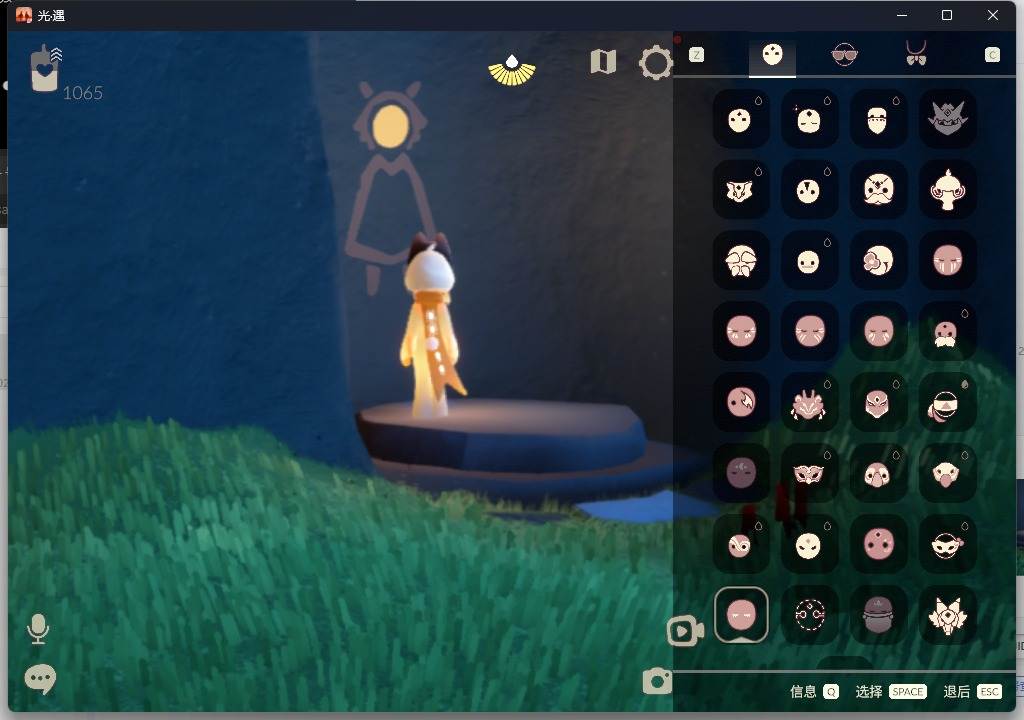Screen dimensions: 1024x720
Task: Select the bulb-topped mask with red ears
Action: point(948,189)
